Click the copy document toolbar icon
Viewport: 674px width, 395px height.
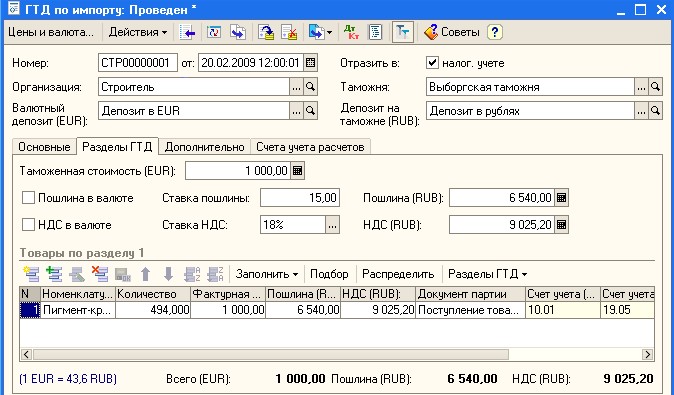tap(238, 32)
